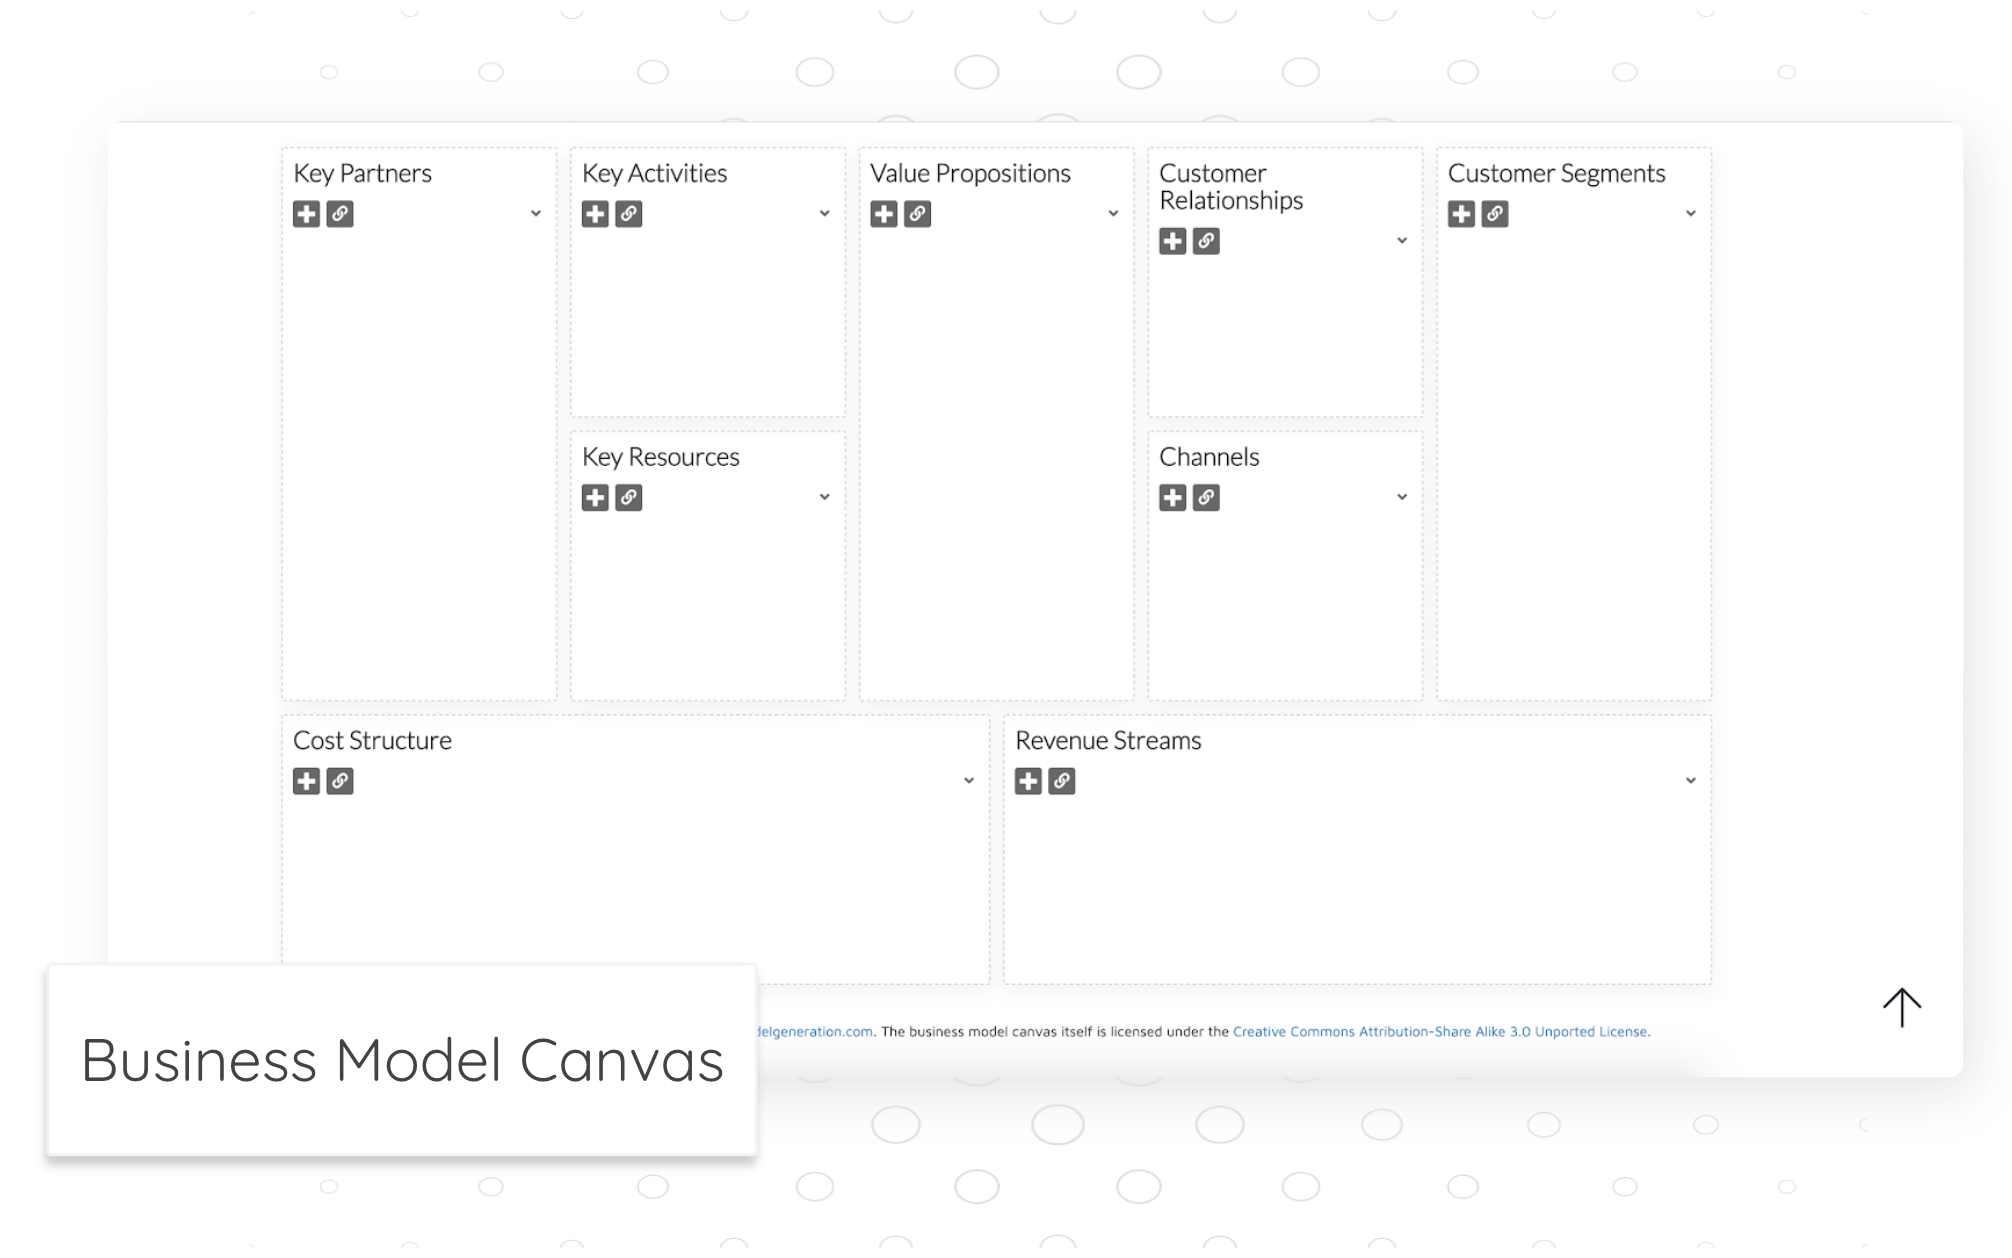Click the link icon in Key Resources

point(629,497)
